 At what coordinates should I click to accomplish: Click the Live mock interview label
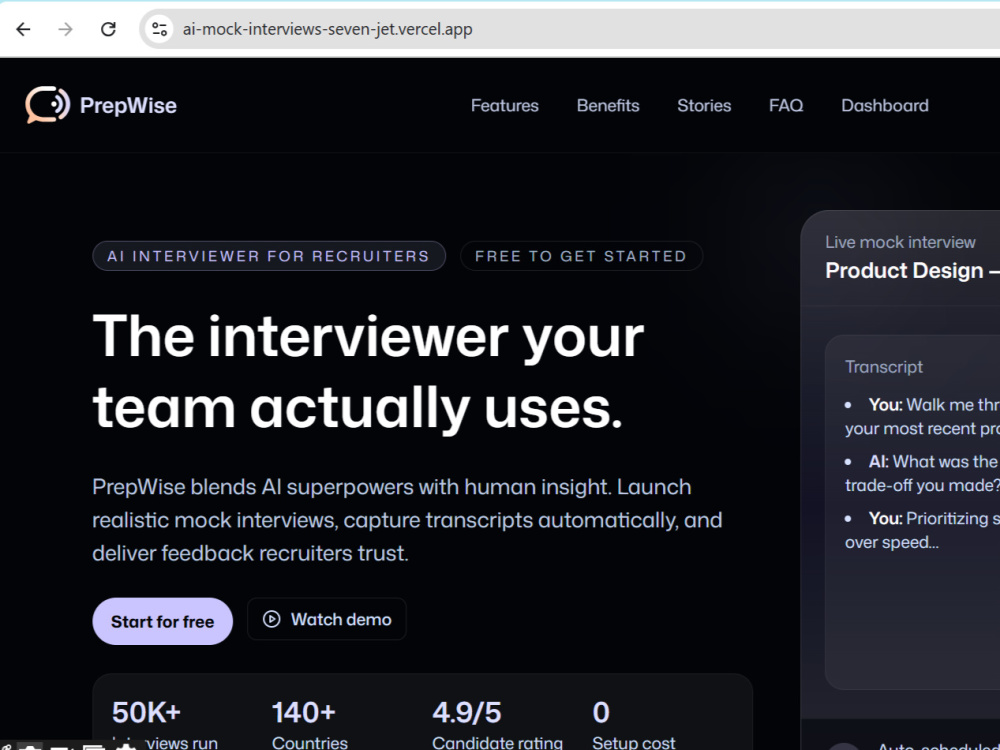(x=900, y=242)
